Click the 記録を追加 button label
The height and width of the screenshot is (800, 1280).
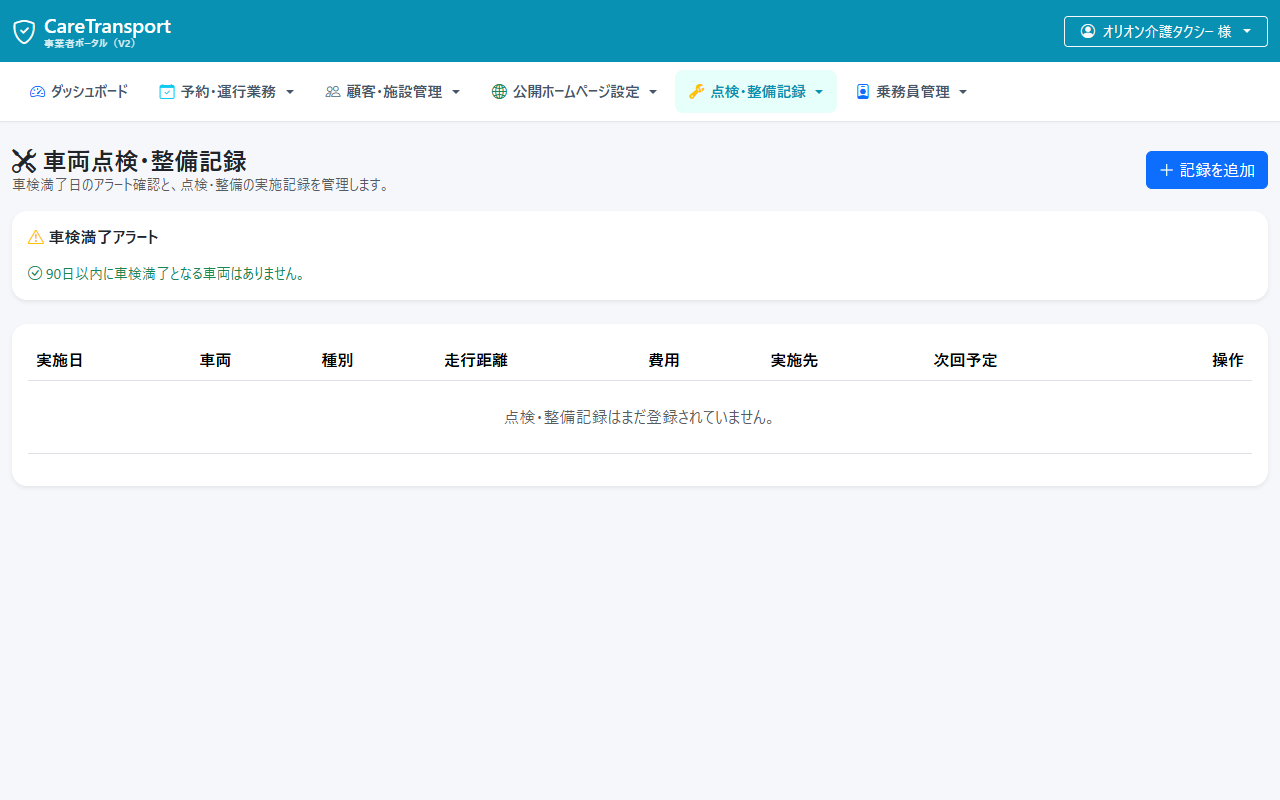[x=1217, y=170]
